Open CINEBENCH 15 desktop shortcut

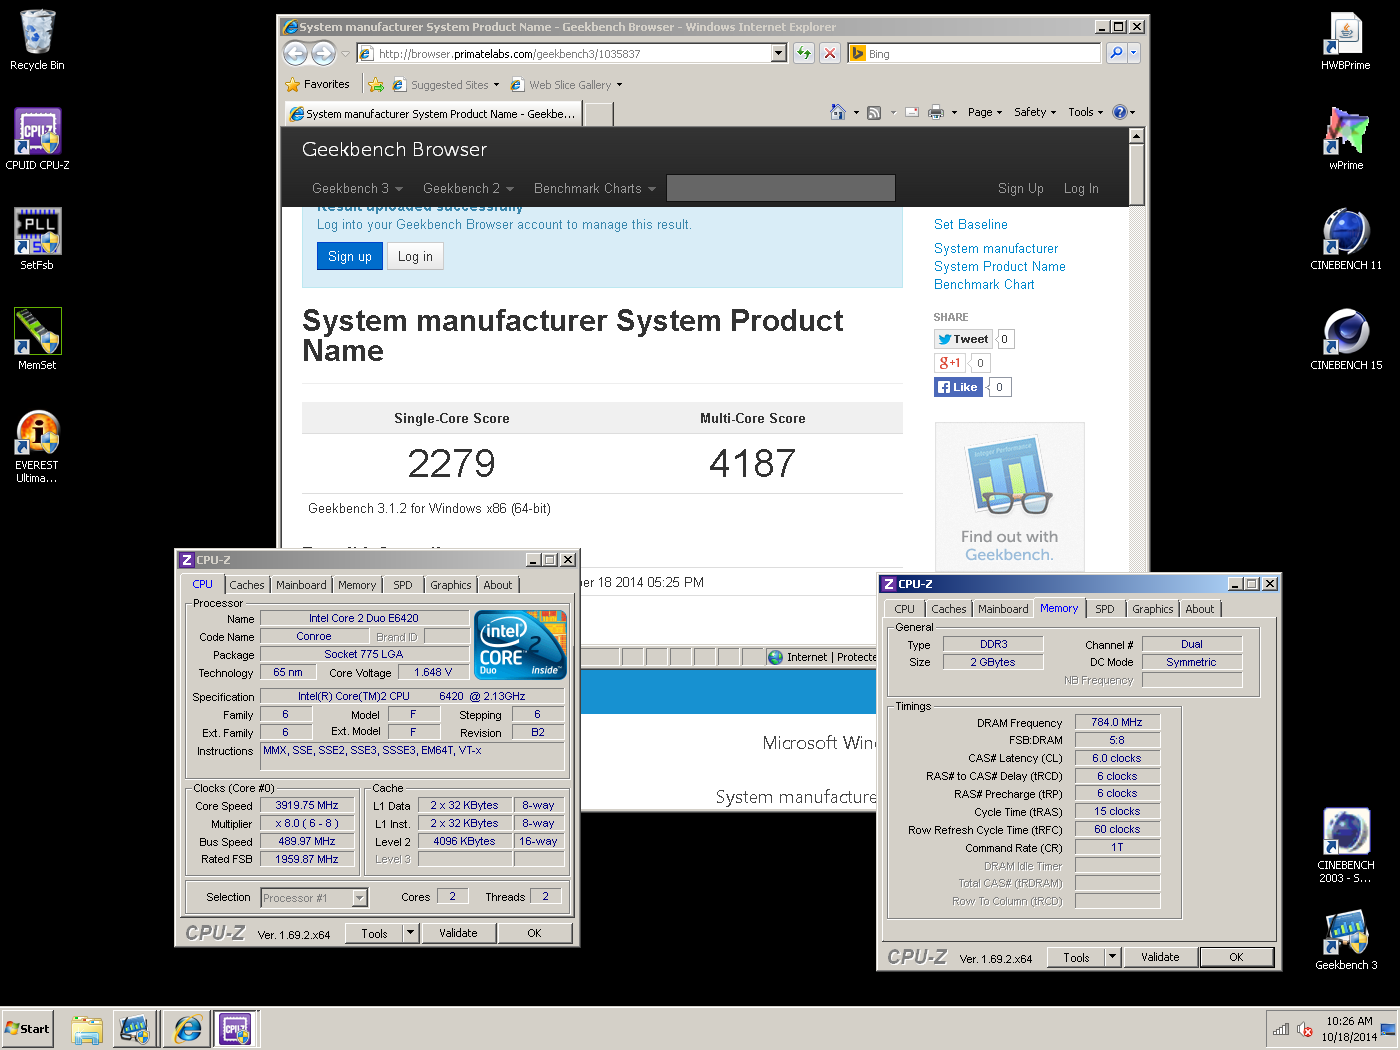coord(1346,340)
